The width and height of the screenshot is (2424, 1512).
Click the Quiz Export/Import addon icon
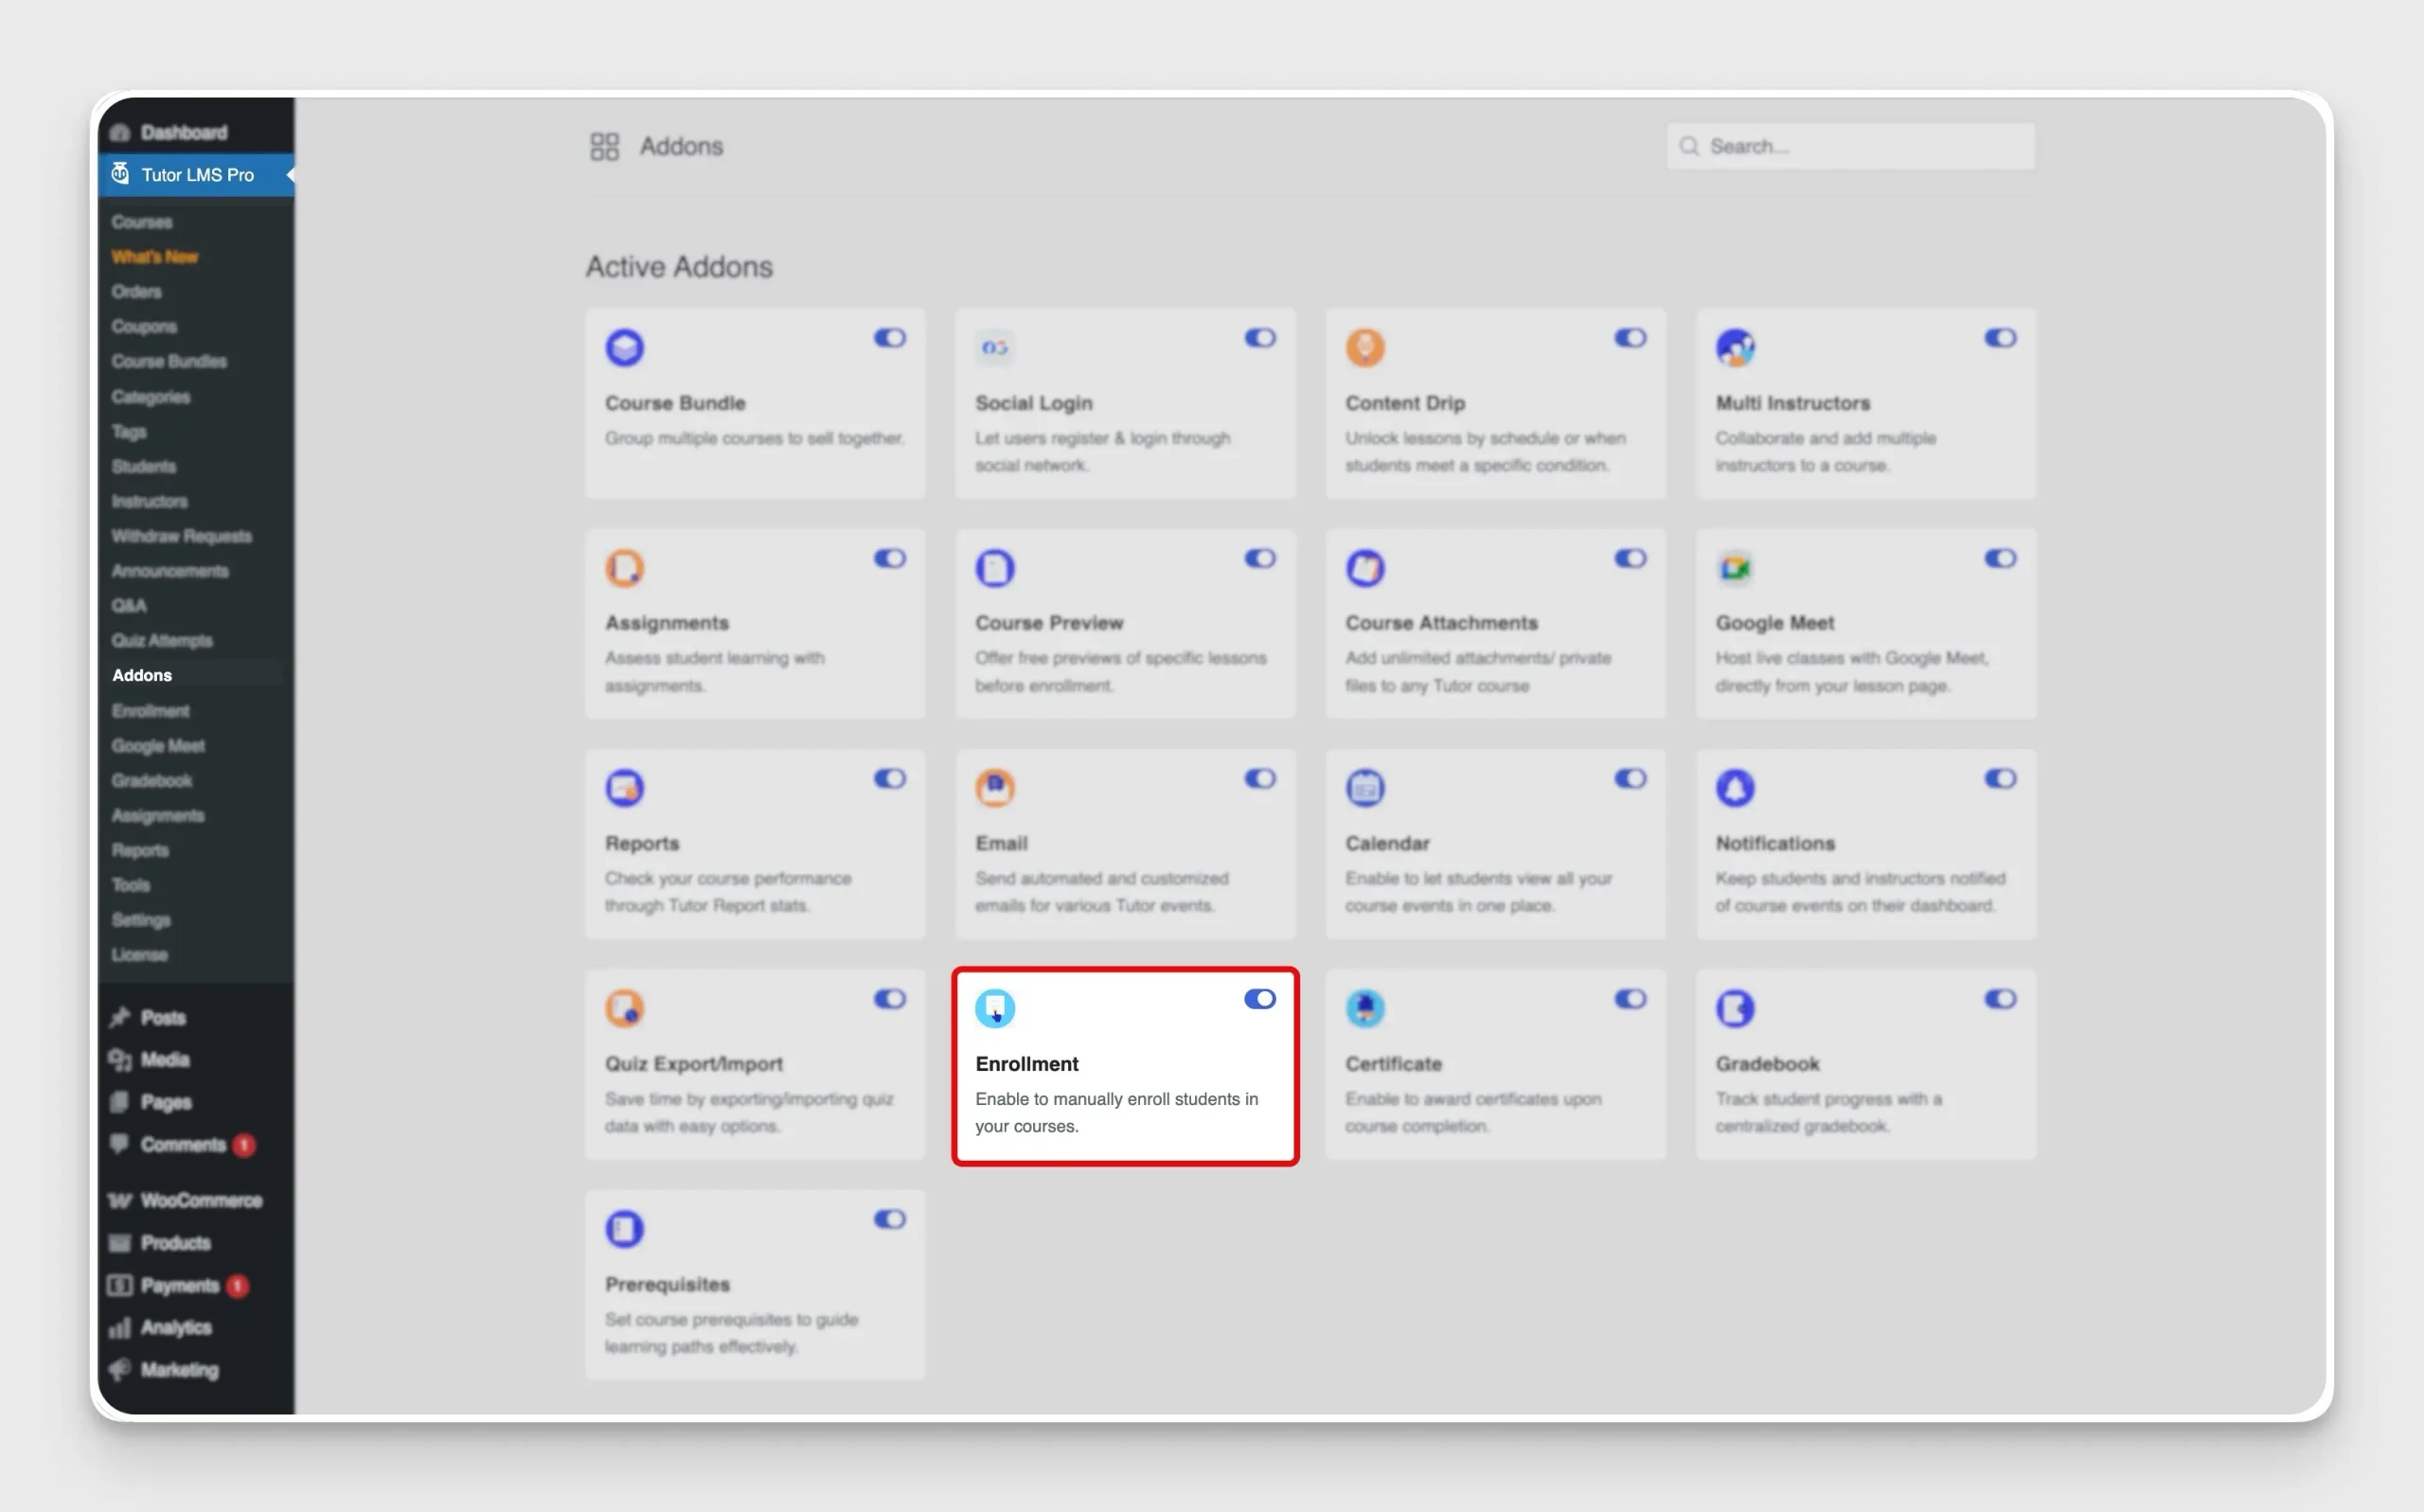coord(624,1008)
